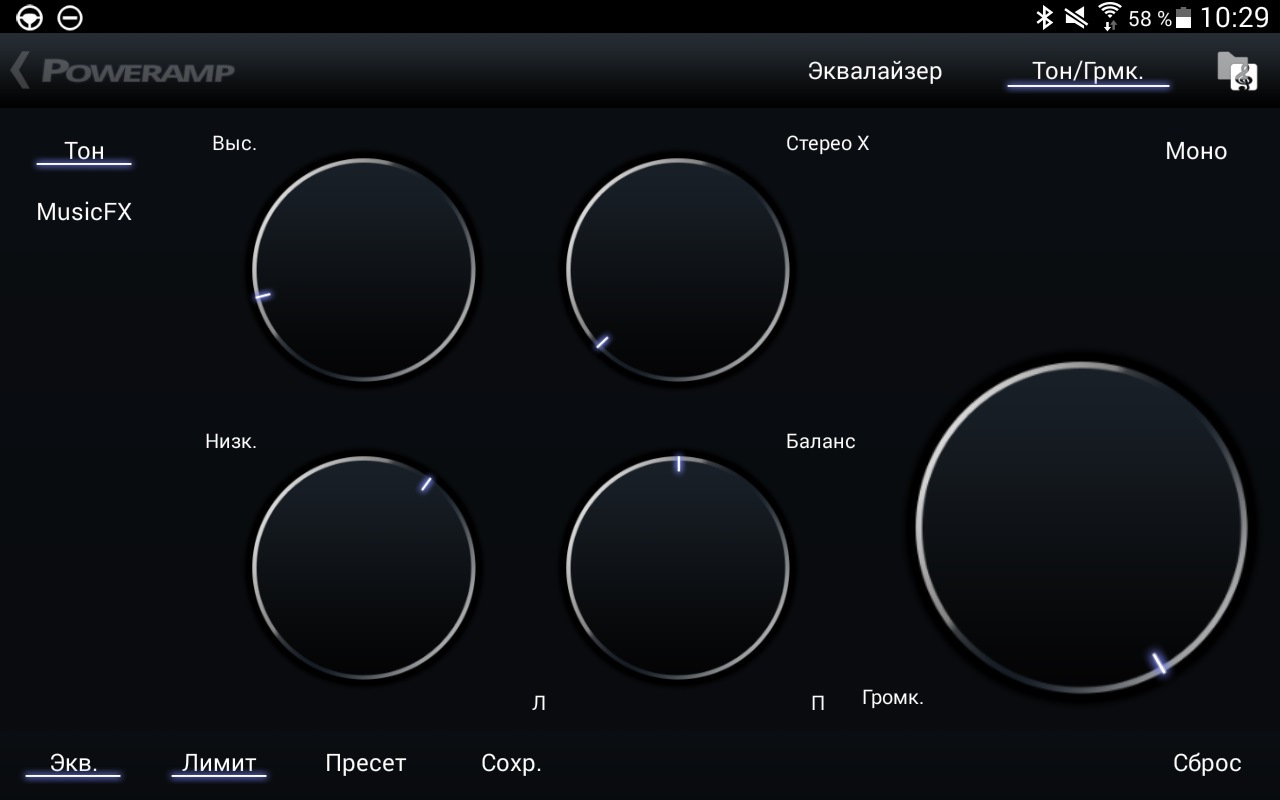
Task: Click the Сохр. save button
Action: 511,763
